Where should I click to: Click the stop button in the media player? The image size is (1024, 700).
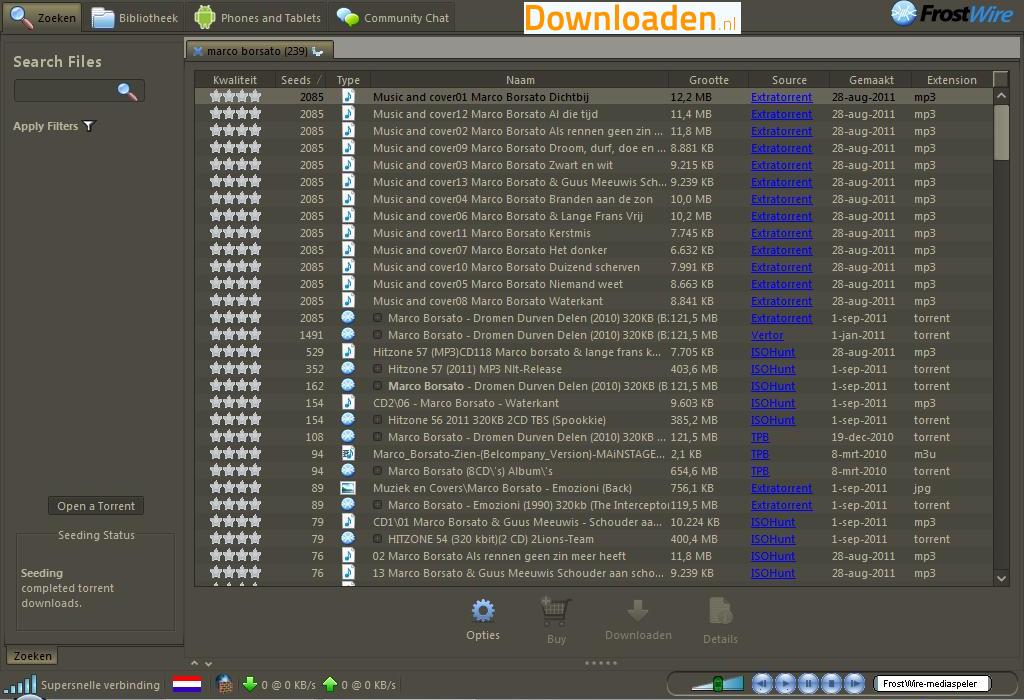pyautogui.click(x=831, y=684)
